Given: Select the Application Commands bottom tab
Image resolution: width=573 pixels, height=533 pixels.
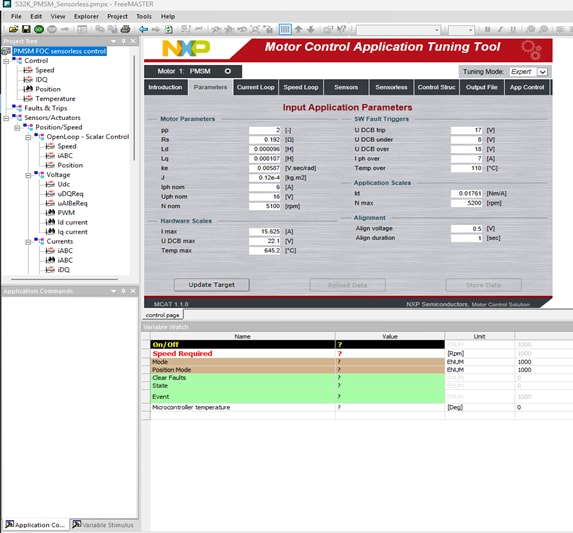Looking at the screenshot, I should coord(35,525).
